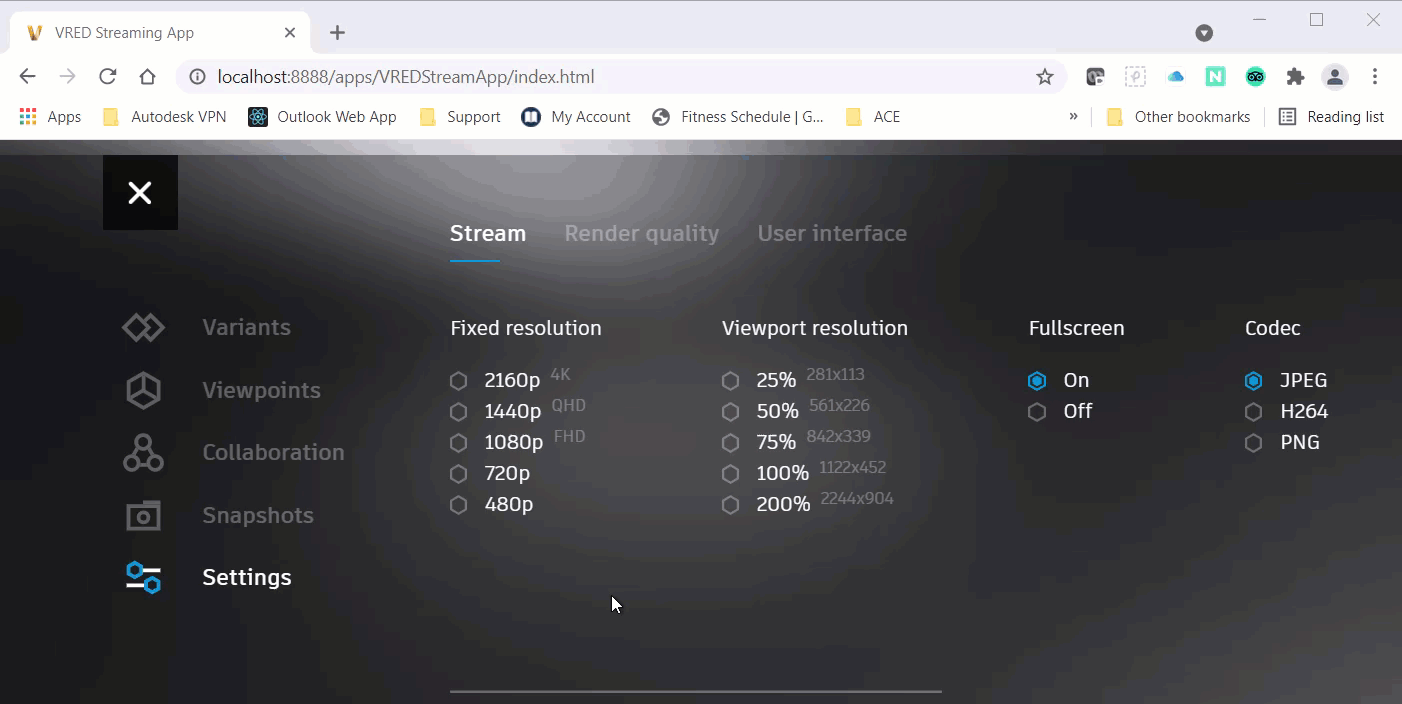Choose the H264 codec

(x=1287, y=411)
